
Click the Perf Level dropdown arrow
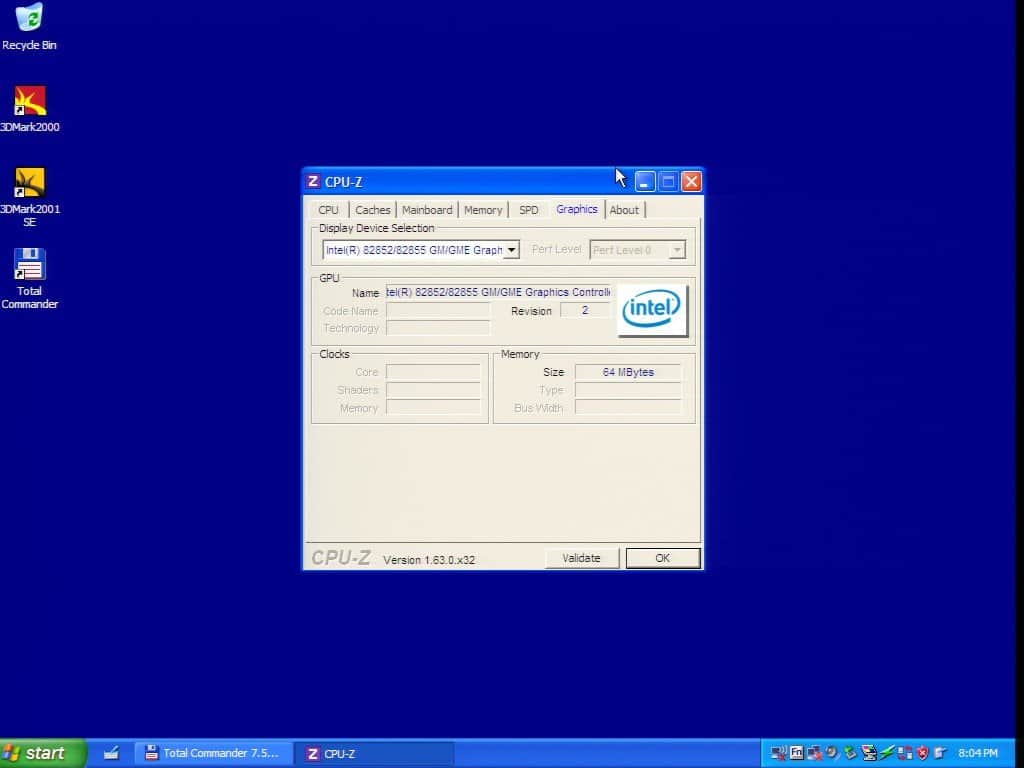click(677, 250)
